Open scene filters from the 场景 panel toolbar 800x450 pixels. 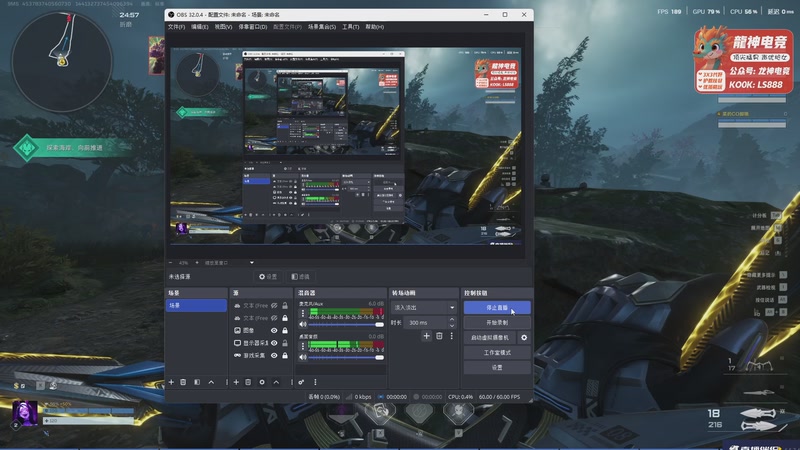(197, 382)
